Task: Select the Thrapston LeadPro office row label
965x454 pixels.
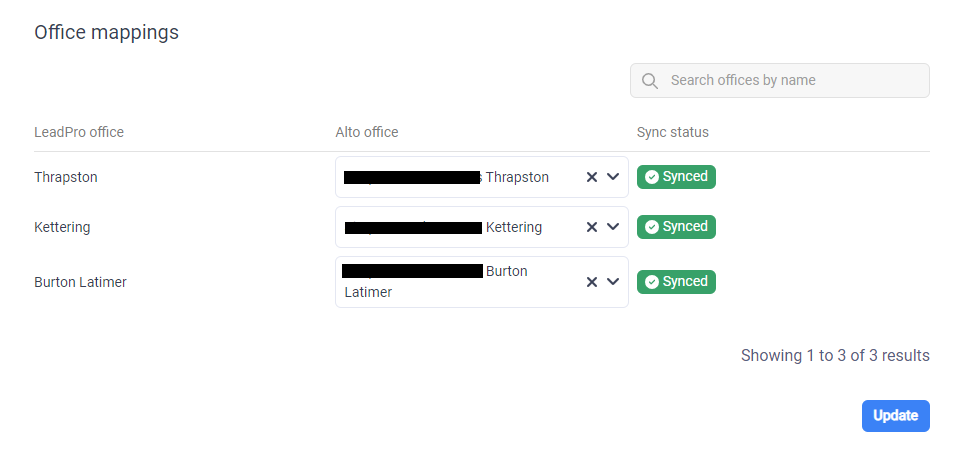Action: tap(66, 177)
